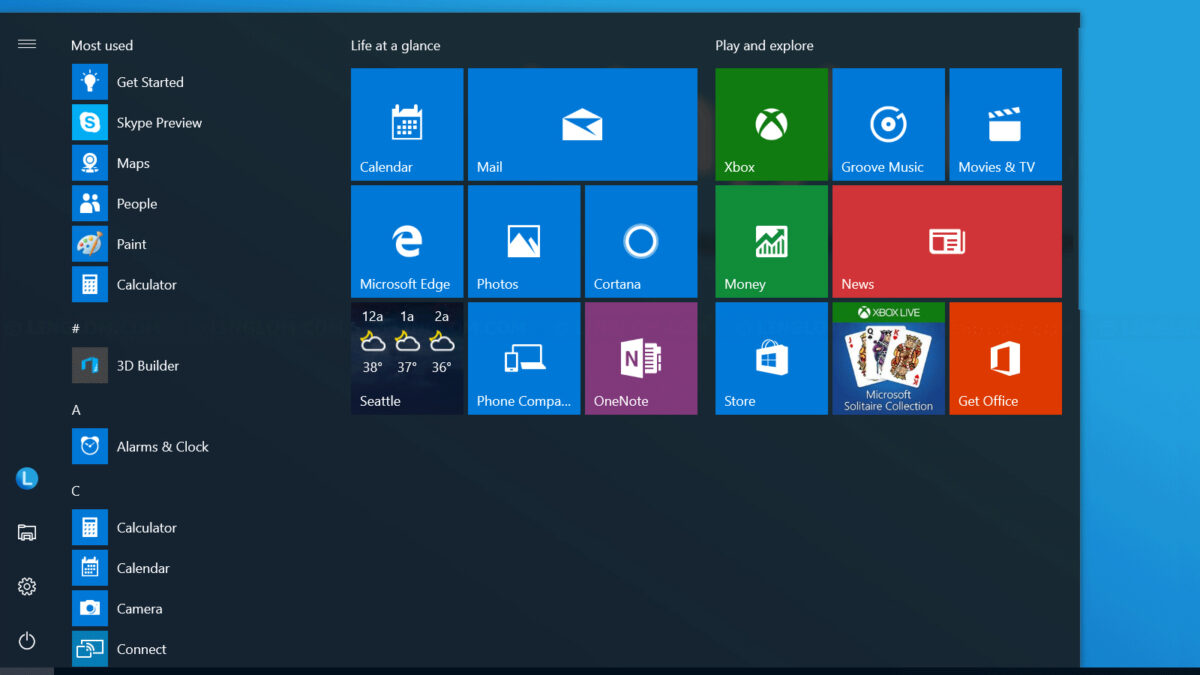Launch the Store tile
The image size is (1200, 675).
[771, 358]
